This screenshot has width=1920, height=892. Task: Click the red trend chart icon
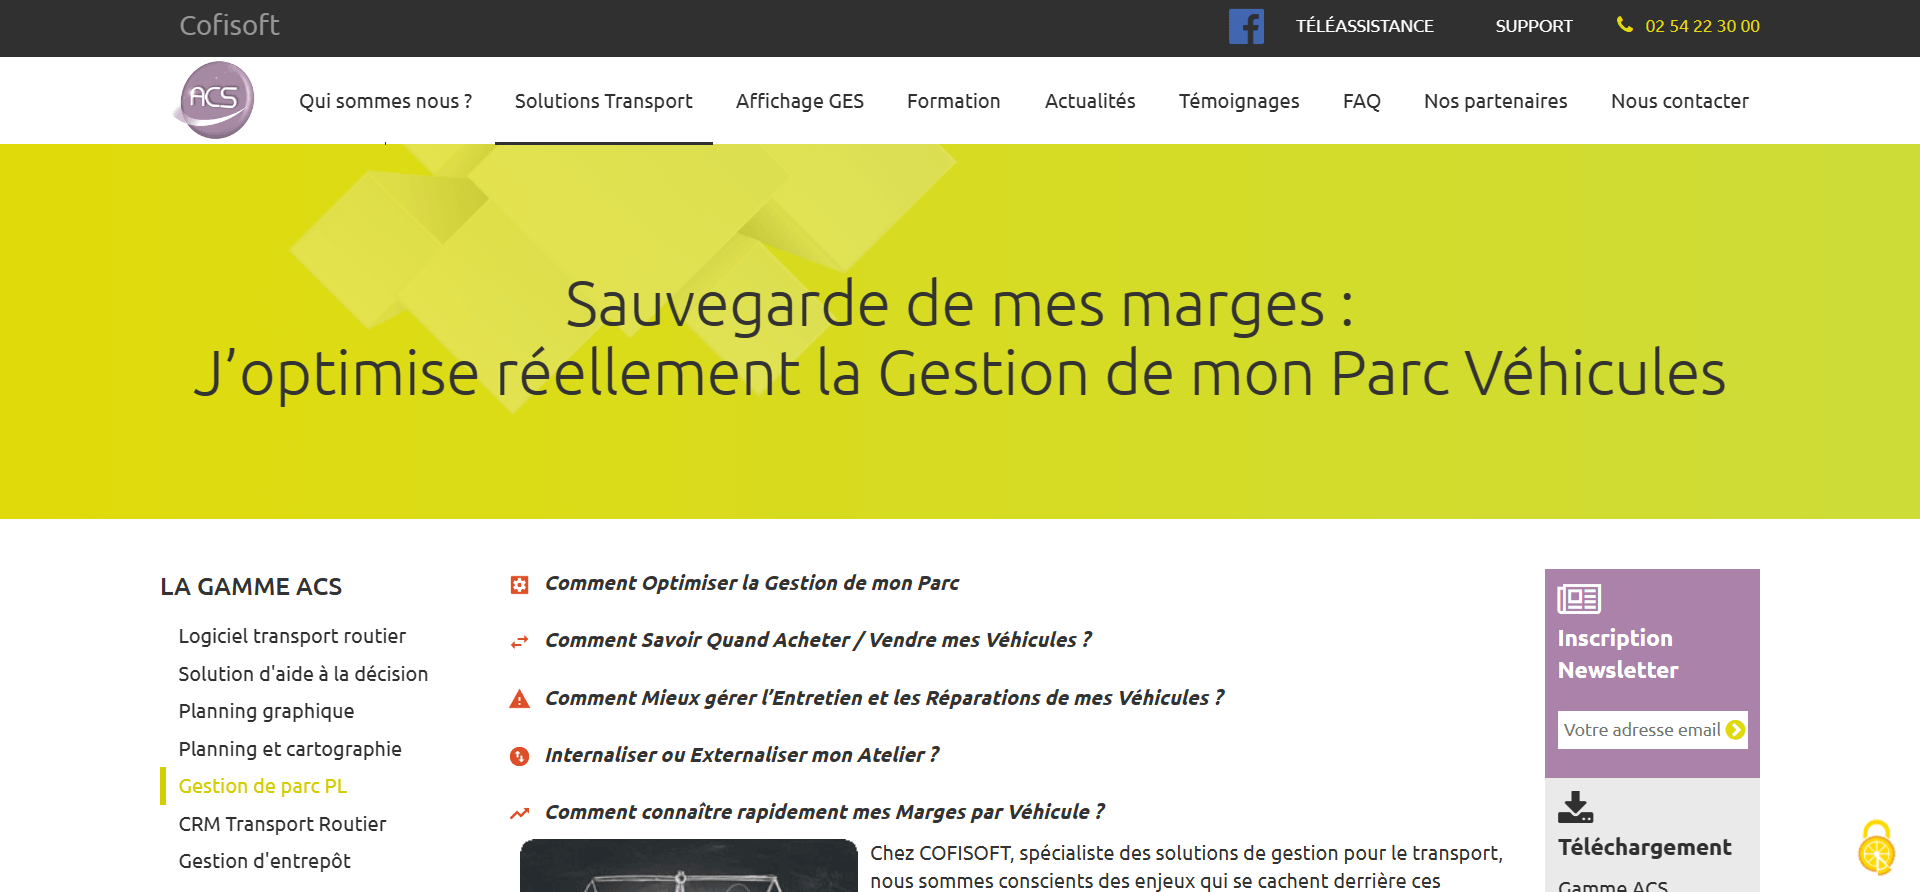coord(519,814)
